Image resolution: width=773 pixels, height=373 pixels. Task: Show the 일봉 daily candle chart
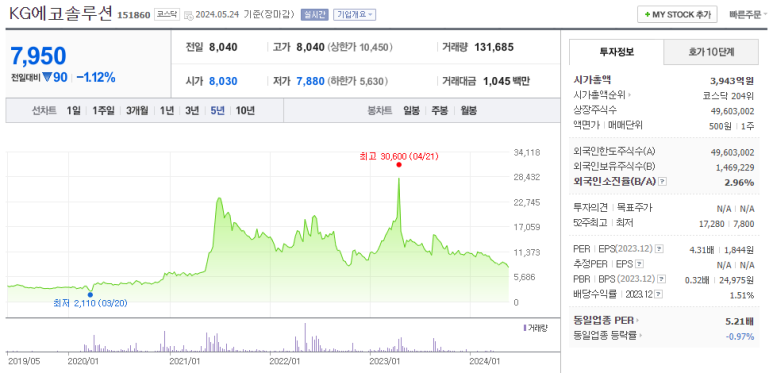[411, 110]
